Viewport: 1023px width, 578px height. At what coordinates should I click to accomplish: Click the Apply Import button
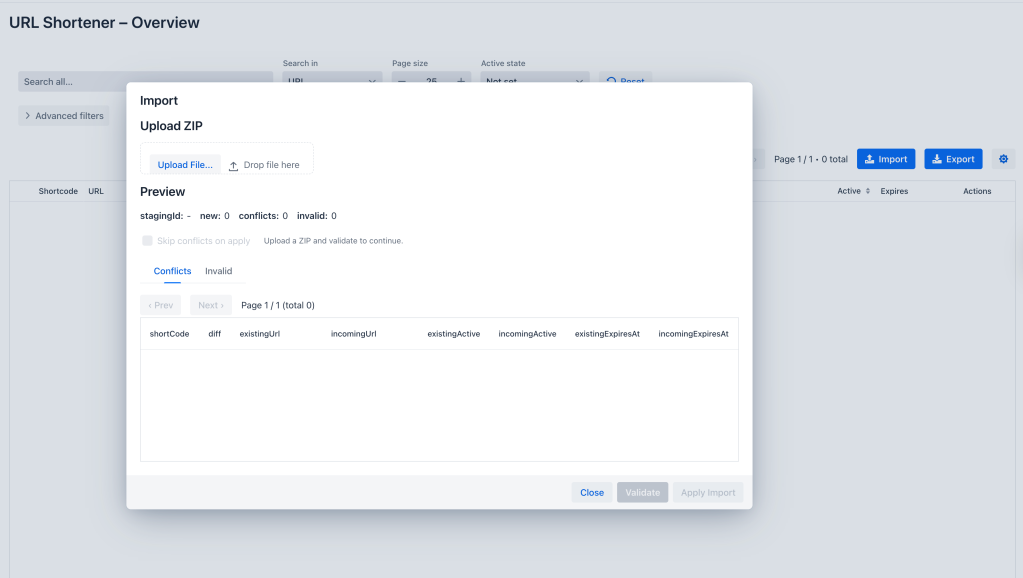pos(707,492)
